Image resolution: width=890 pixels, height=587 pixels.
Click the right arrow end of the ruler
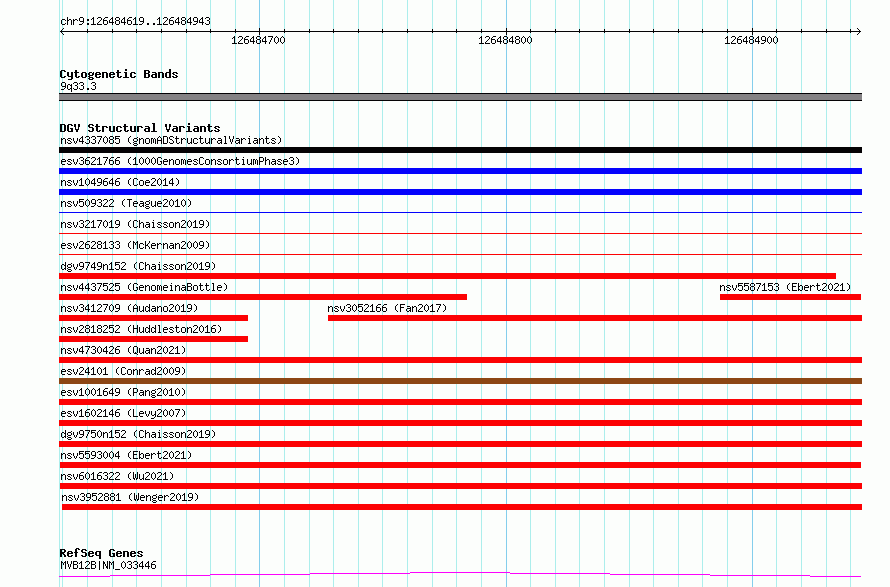(858, 31)
